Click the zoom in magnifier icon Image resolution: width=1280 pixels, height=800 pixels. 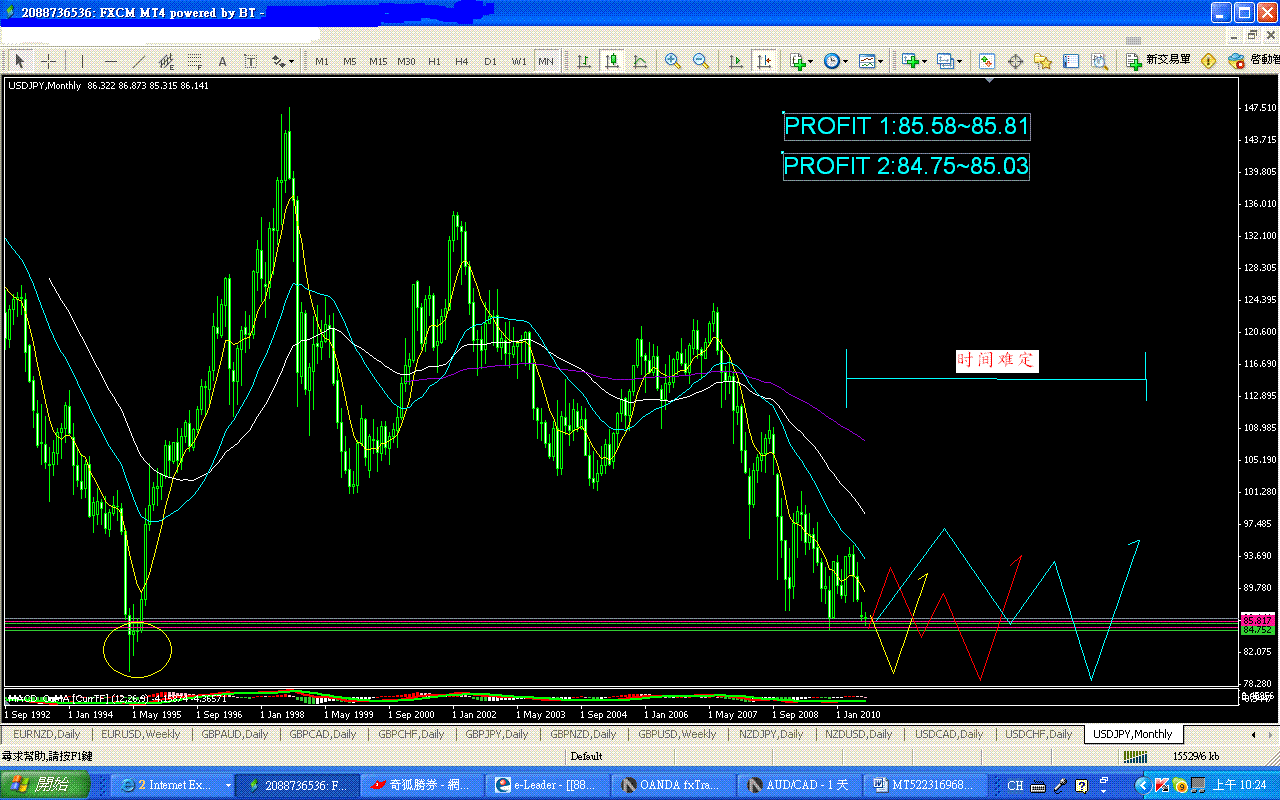pyautogui.click(x=673, y=61)
